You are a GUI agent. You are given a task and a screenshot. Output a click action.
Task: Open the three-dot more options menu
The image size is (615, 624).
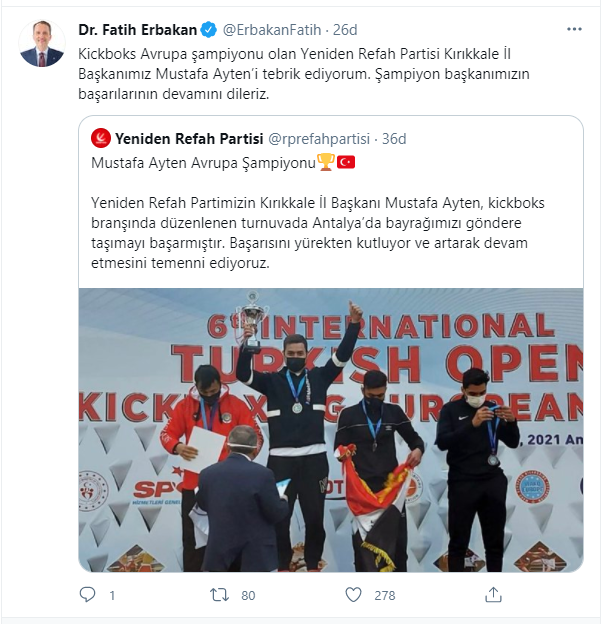point(574,29)
